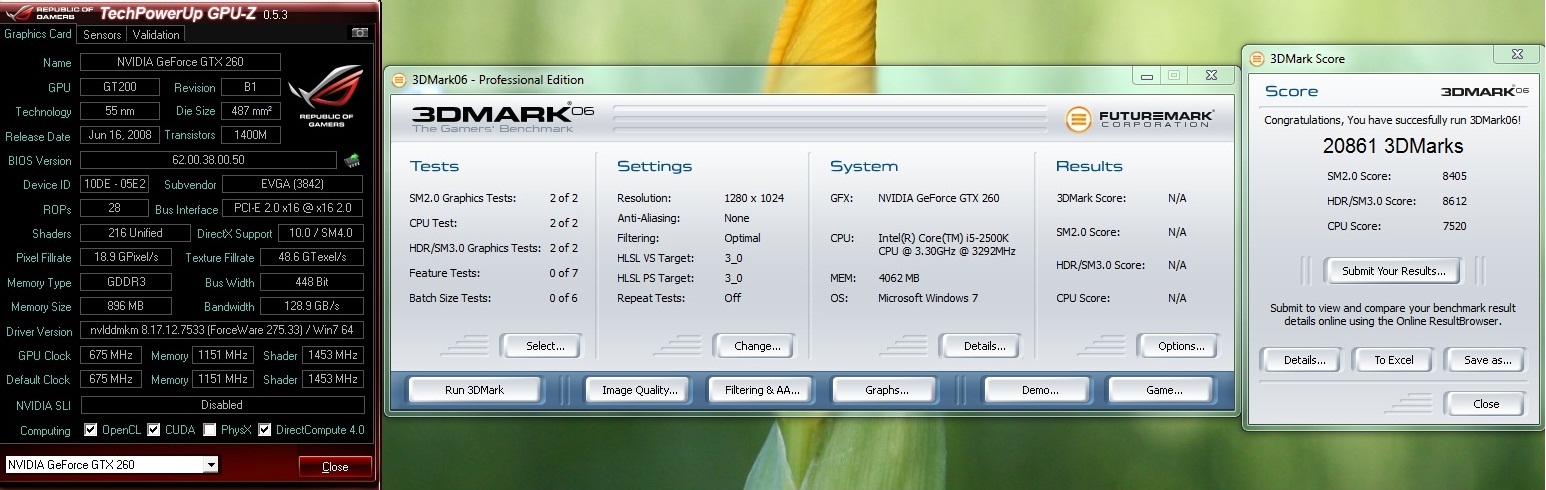Switch to the Sensors tab

[x=102, y=34]
